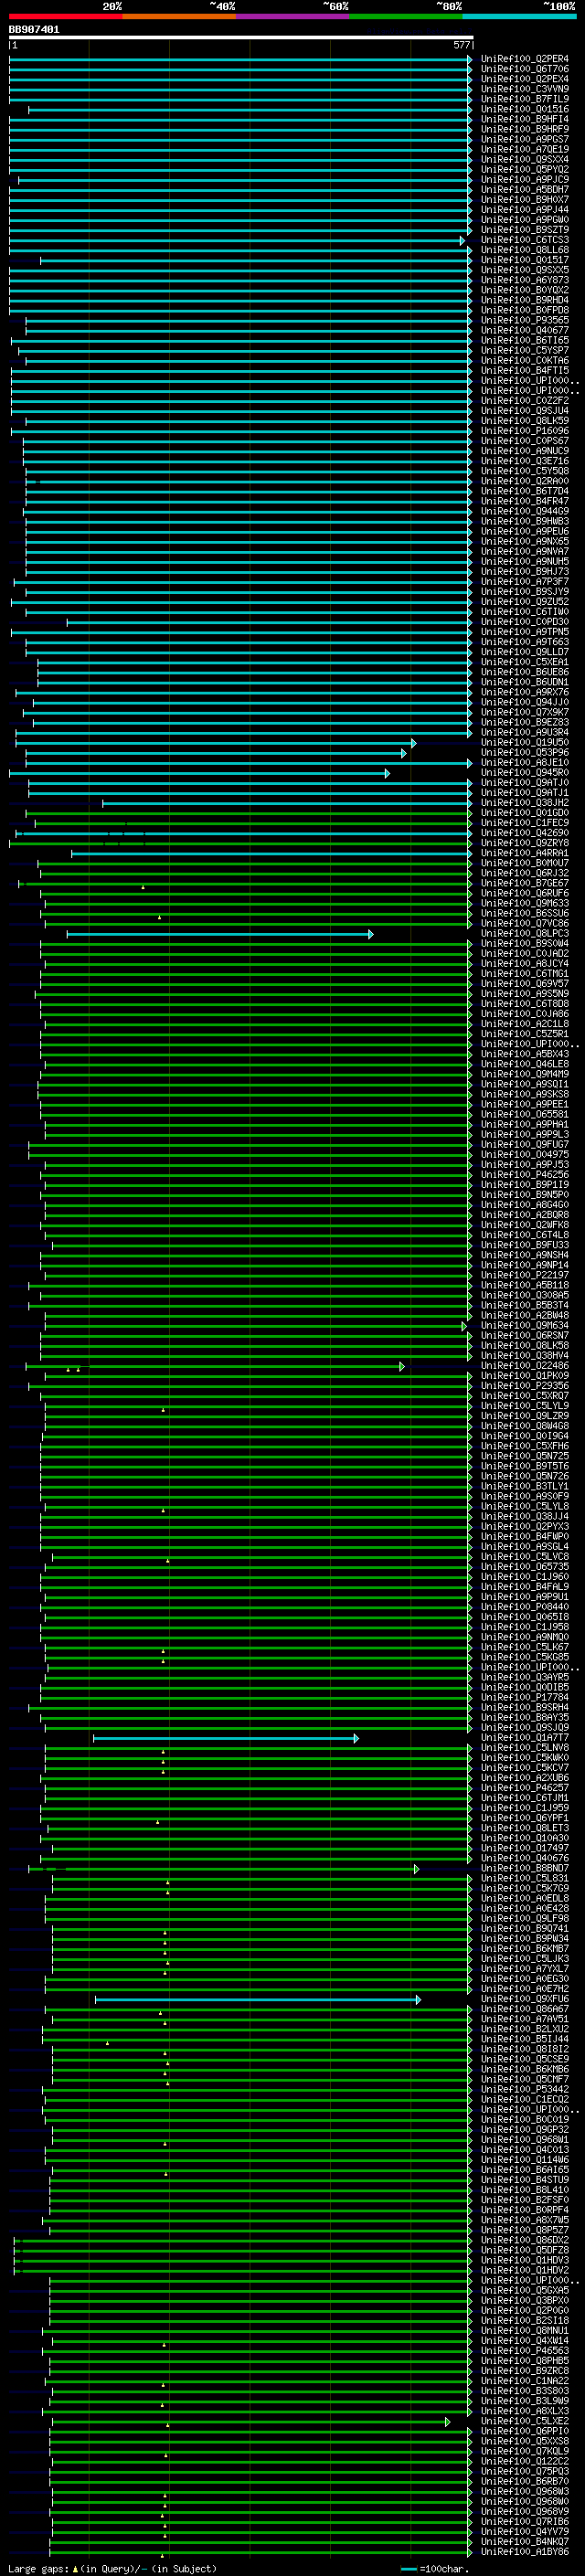This screenshot has width=585, height=2576.
Task: Select the UniRef100_A9PJC9 entry
Action: pyautogui.click(x=525, y=179)
